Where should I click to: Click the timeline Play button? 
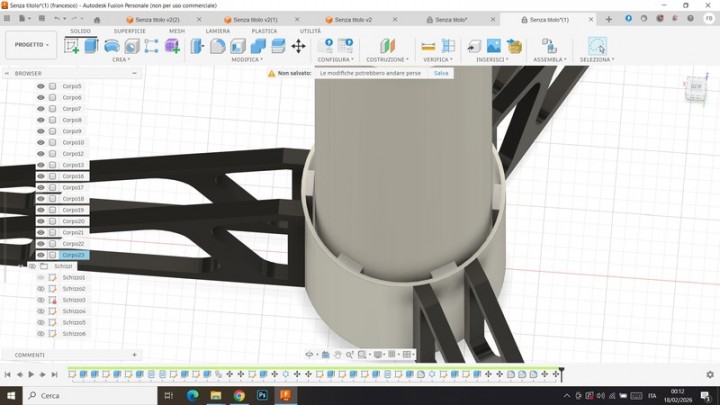click(x=31, y=374)
